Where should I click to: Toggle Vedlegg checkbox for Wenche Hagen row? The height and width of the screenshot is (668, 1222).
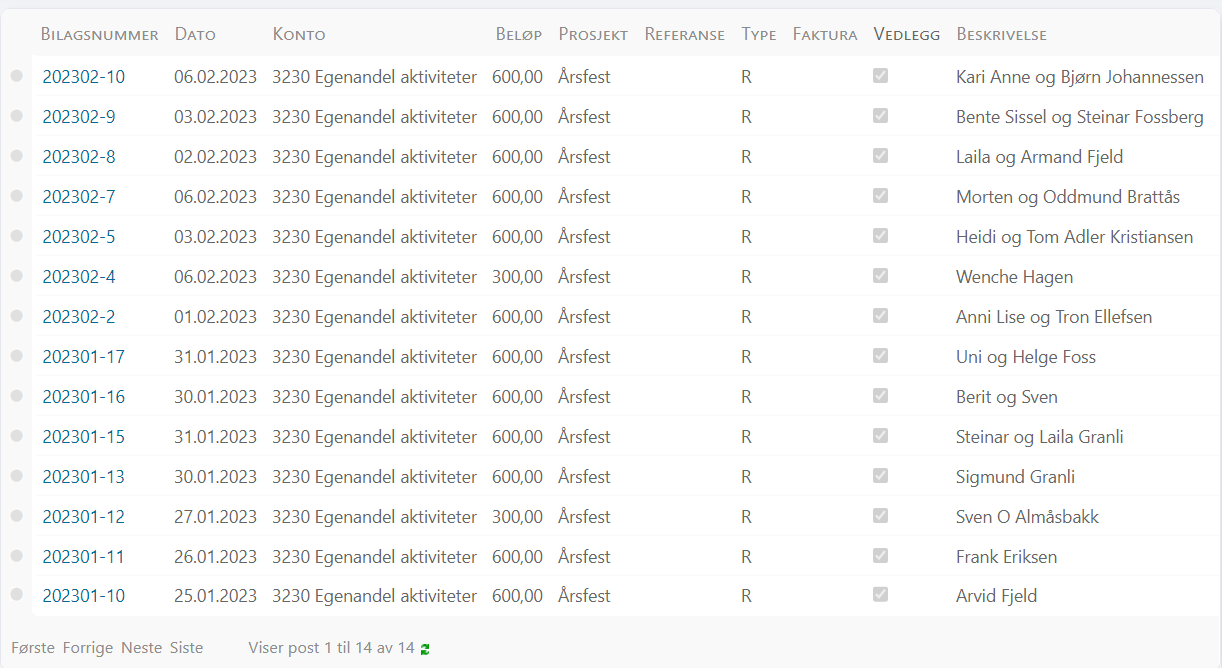point(880,276)
